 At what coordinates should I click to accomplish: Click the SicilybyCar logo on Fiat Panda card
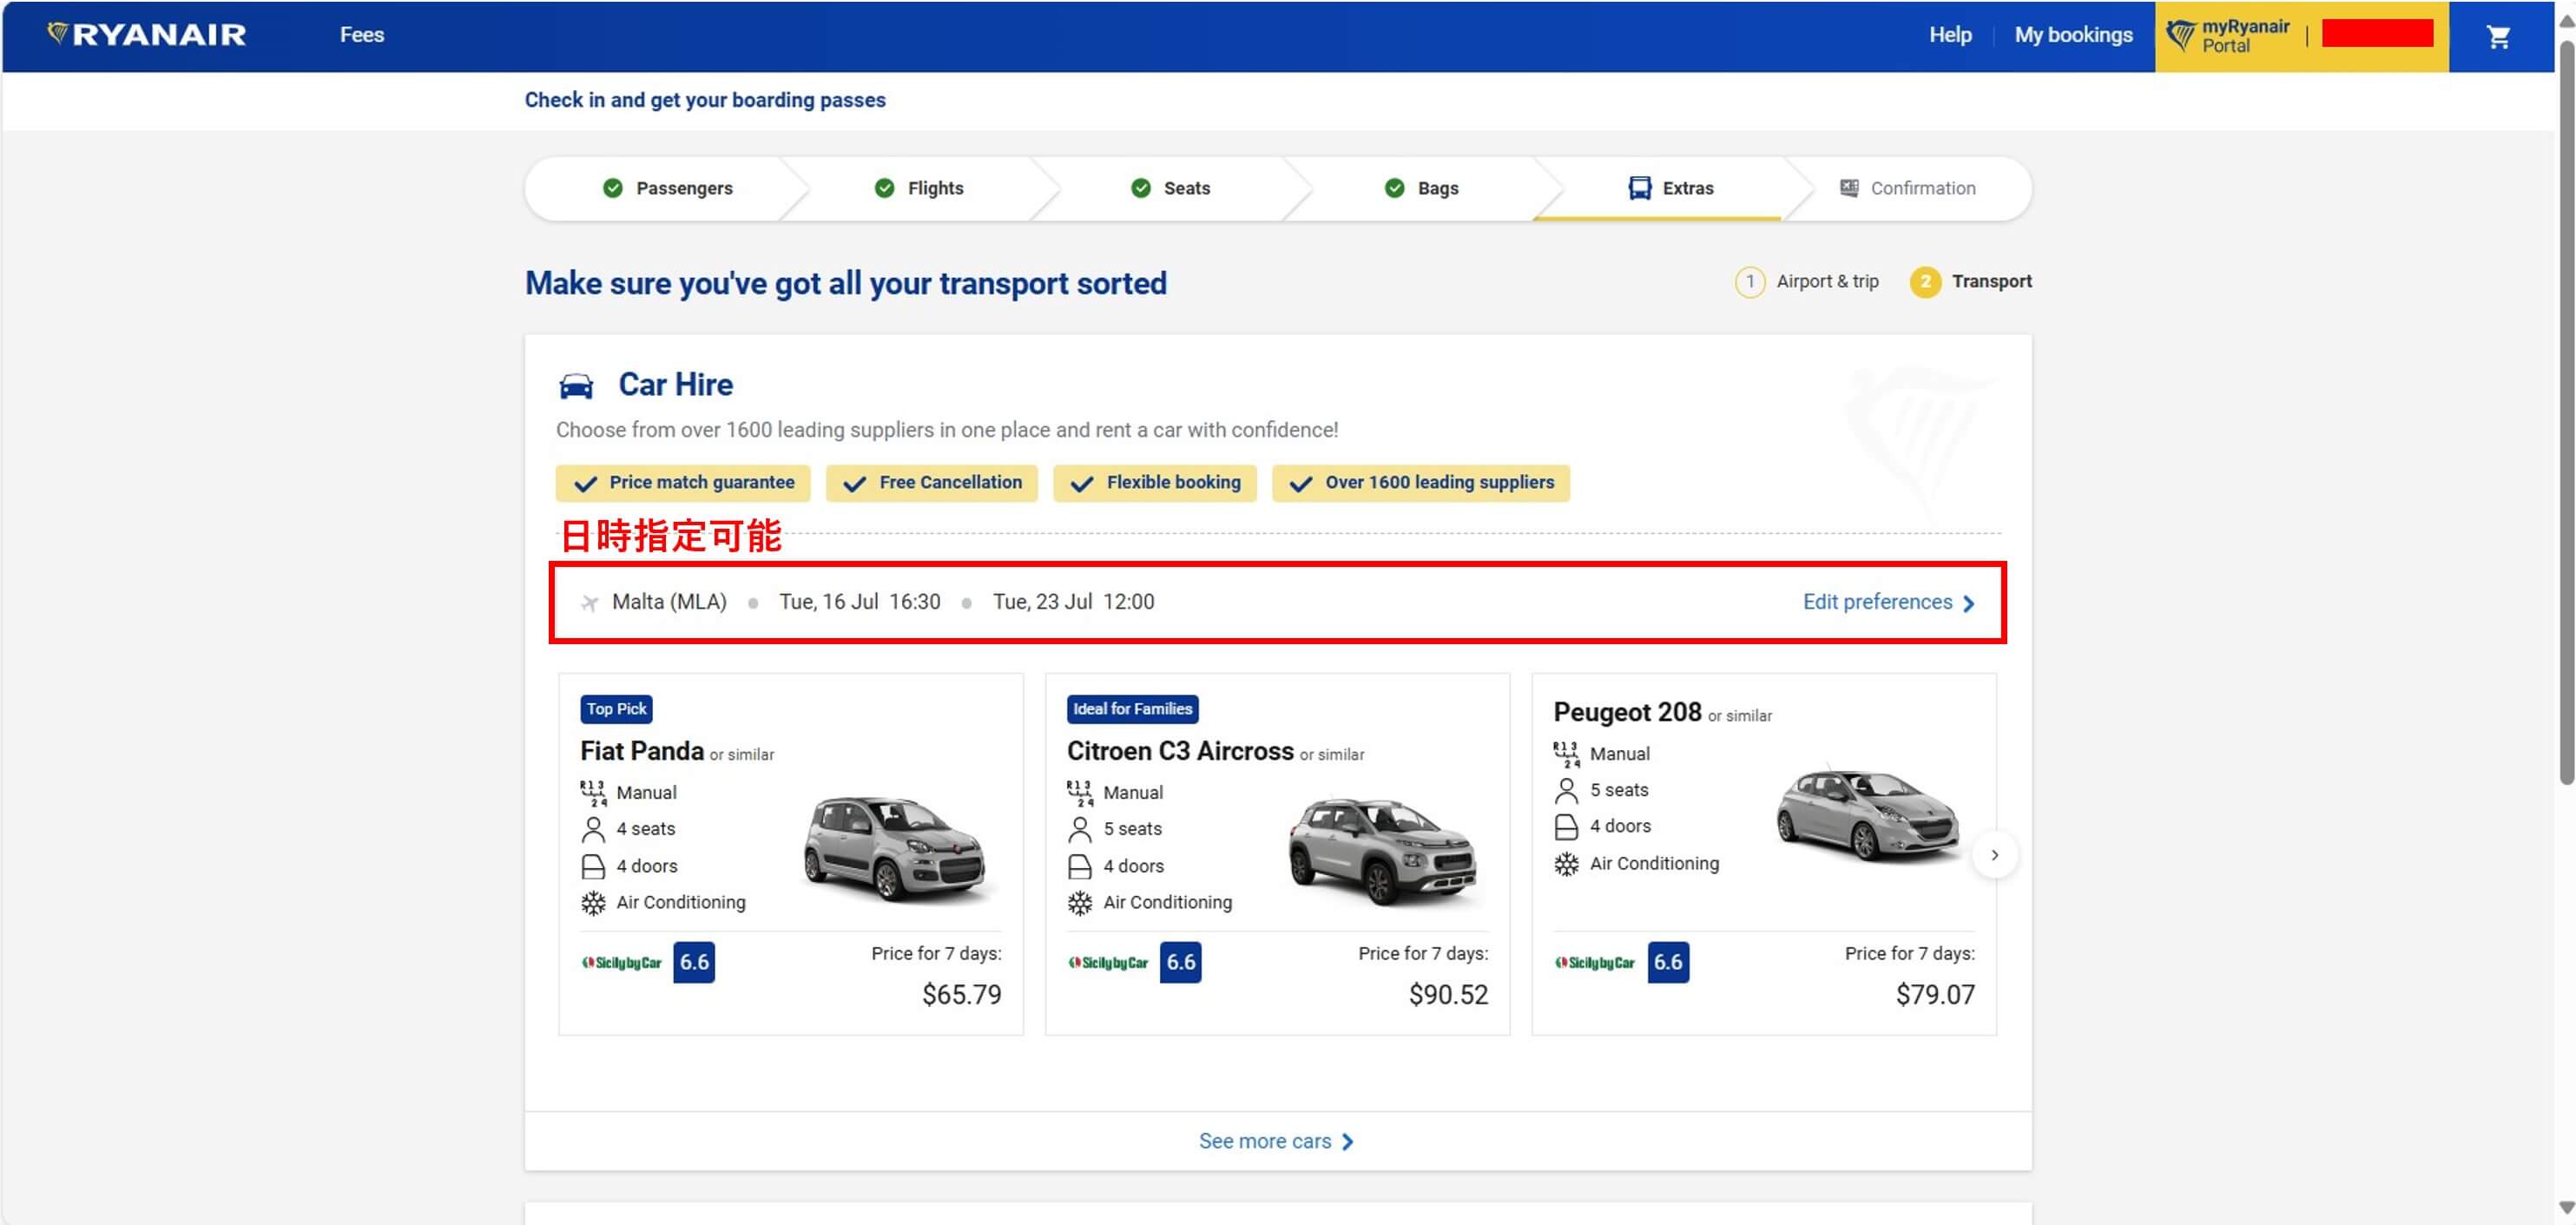621,963
